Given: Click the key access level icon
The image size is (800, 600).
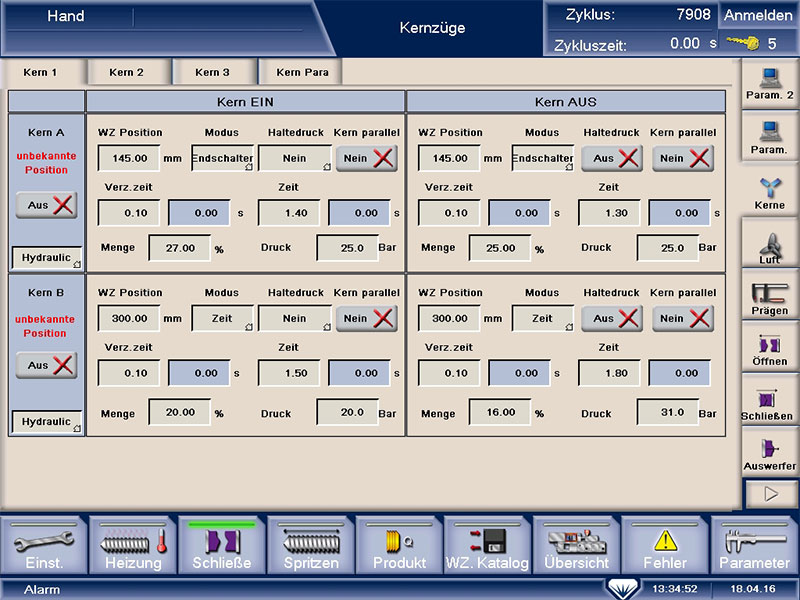Looking at the screenshot, I should (743, 43).
